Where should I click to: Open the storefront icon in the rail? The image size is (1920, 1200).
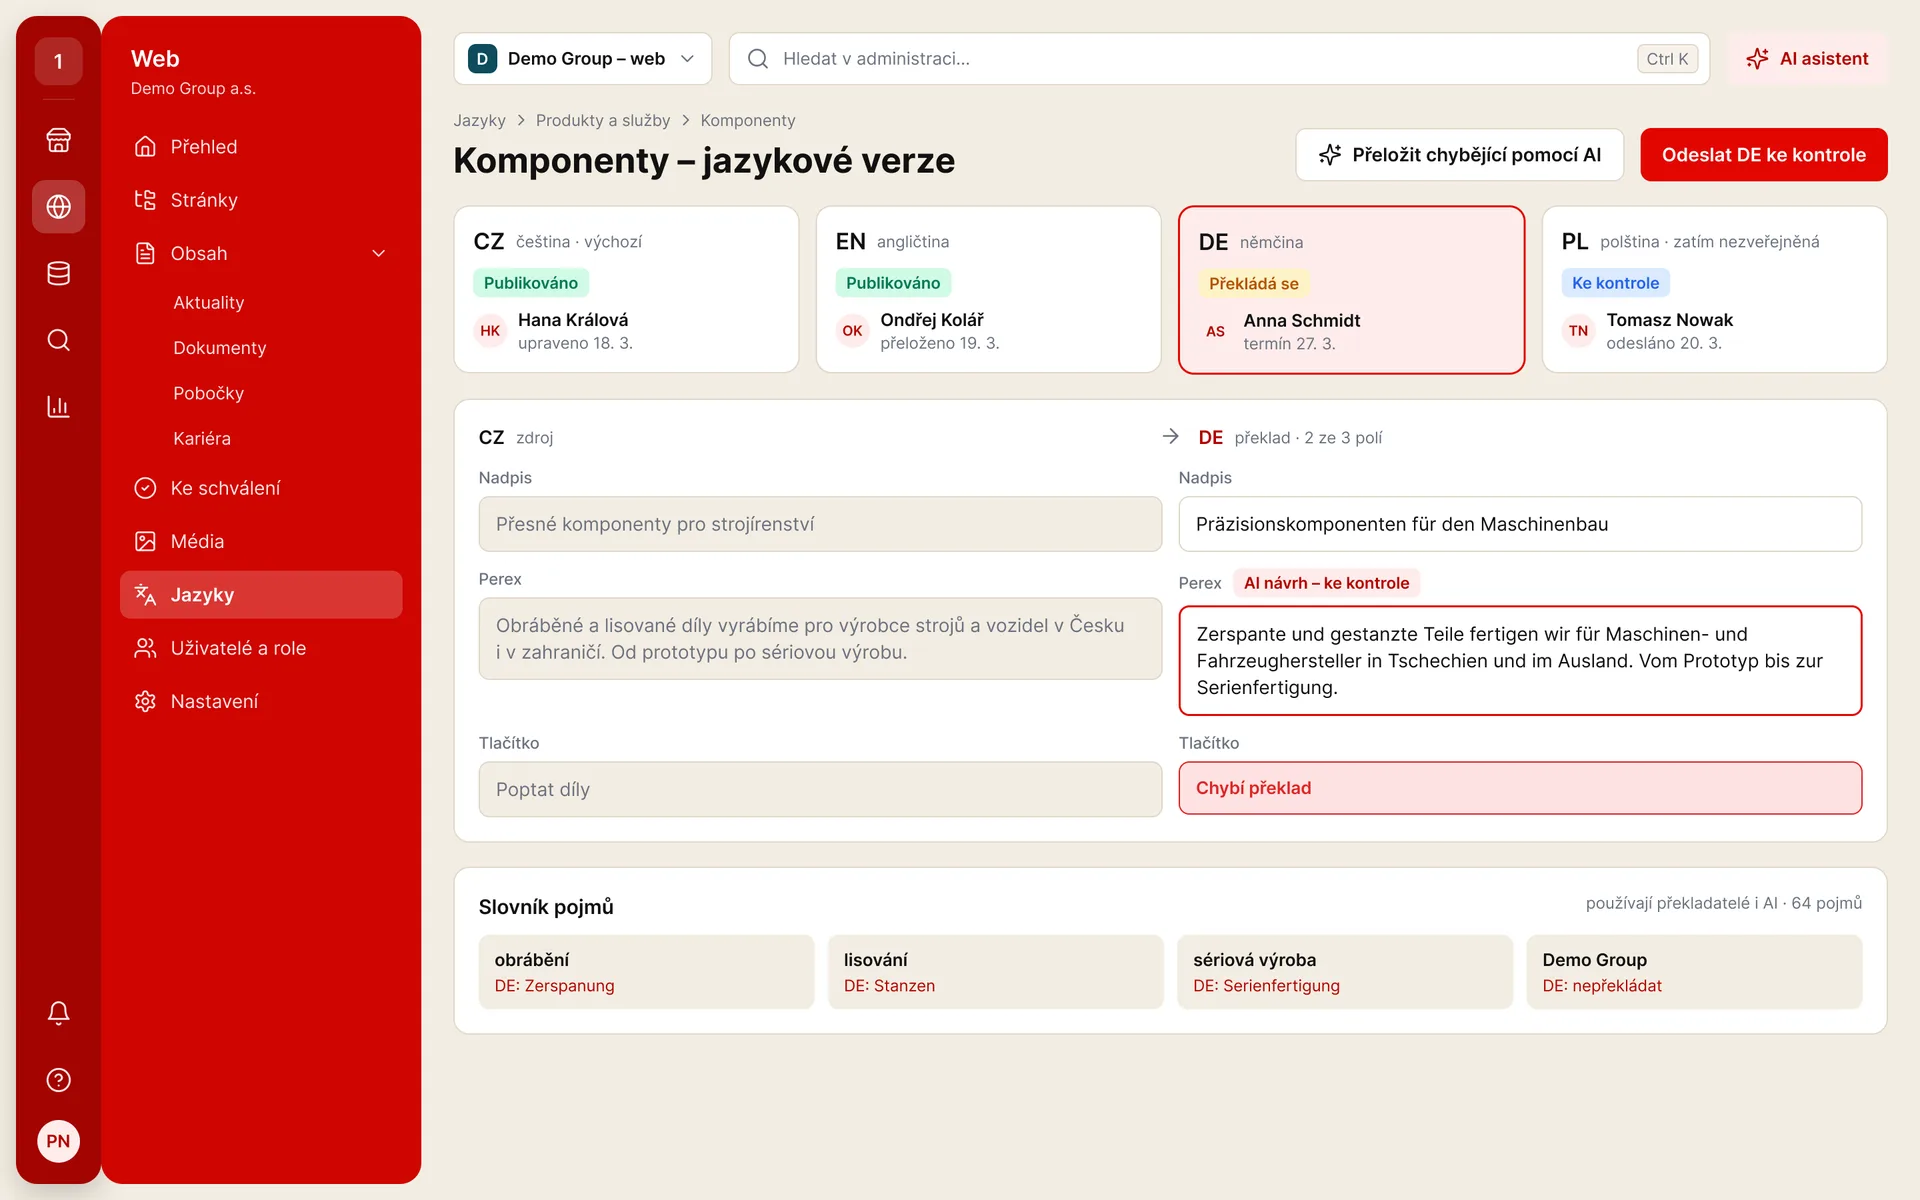[x=58, y=140]
